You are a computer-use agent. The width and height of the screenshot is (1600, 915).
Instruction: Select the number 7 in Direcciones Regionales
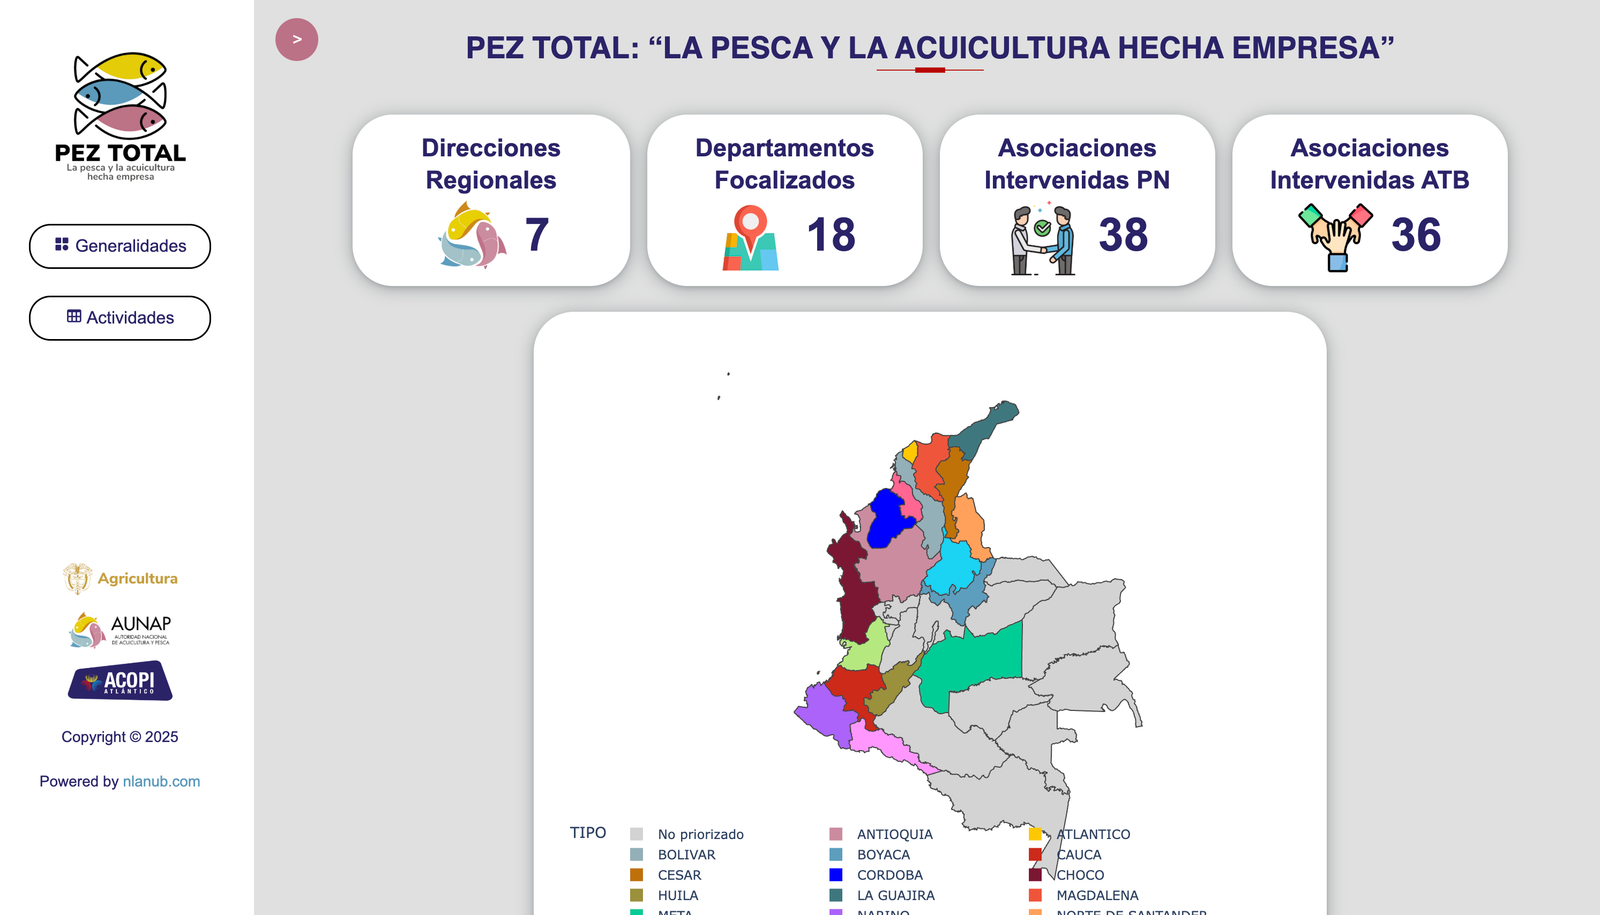click(x=537, y=236)
